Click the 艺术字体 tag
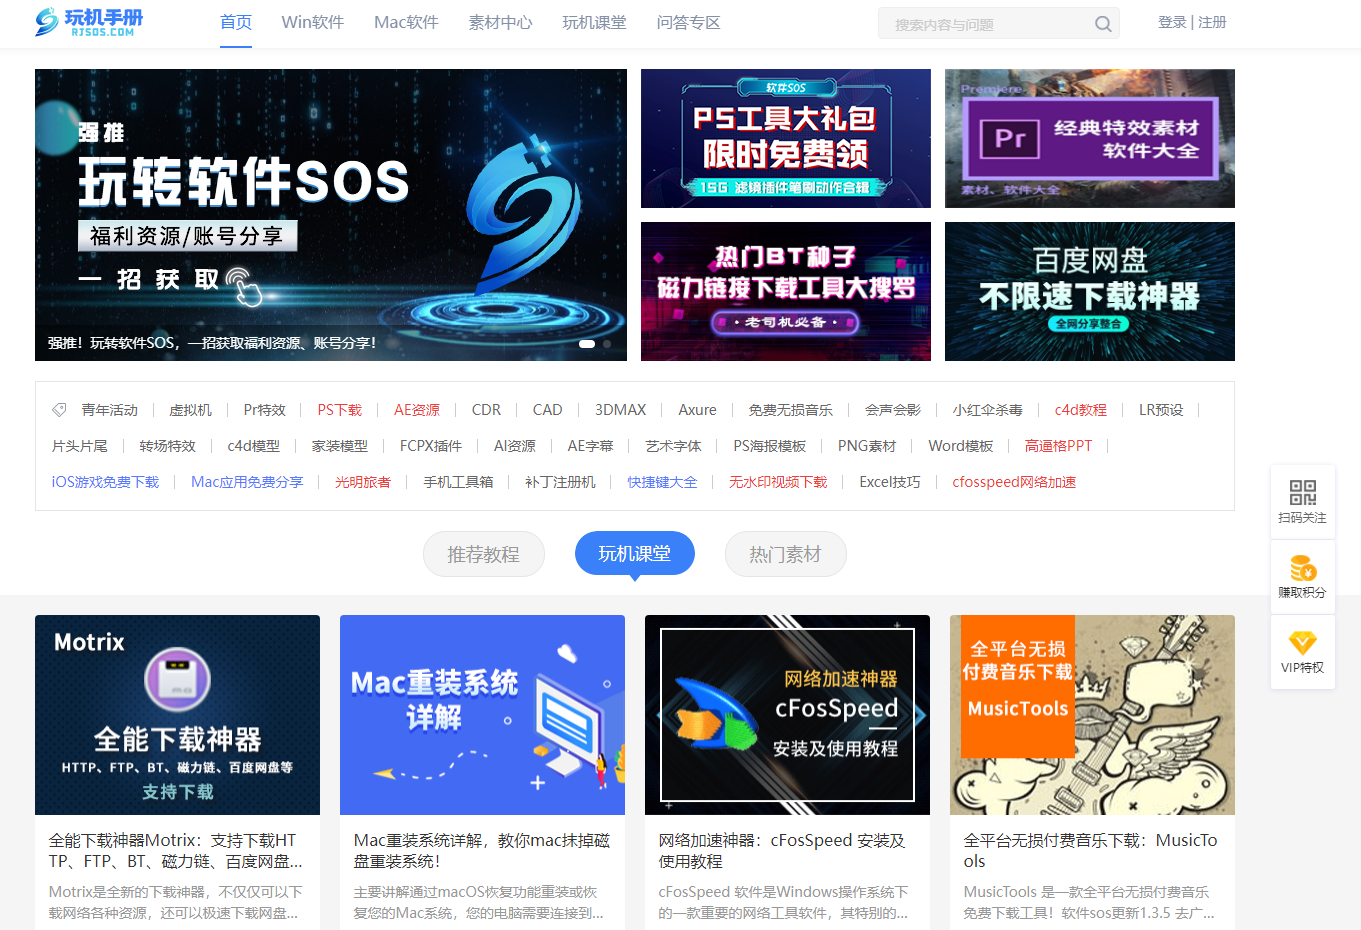 pos(674,446)
